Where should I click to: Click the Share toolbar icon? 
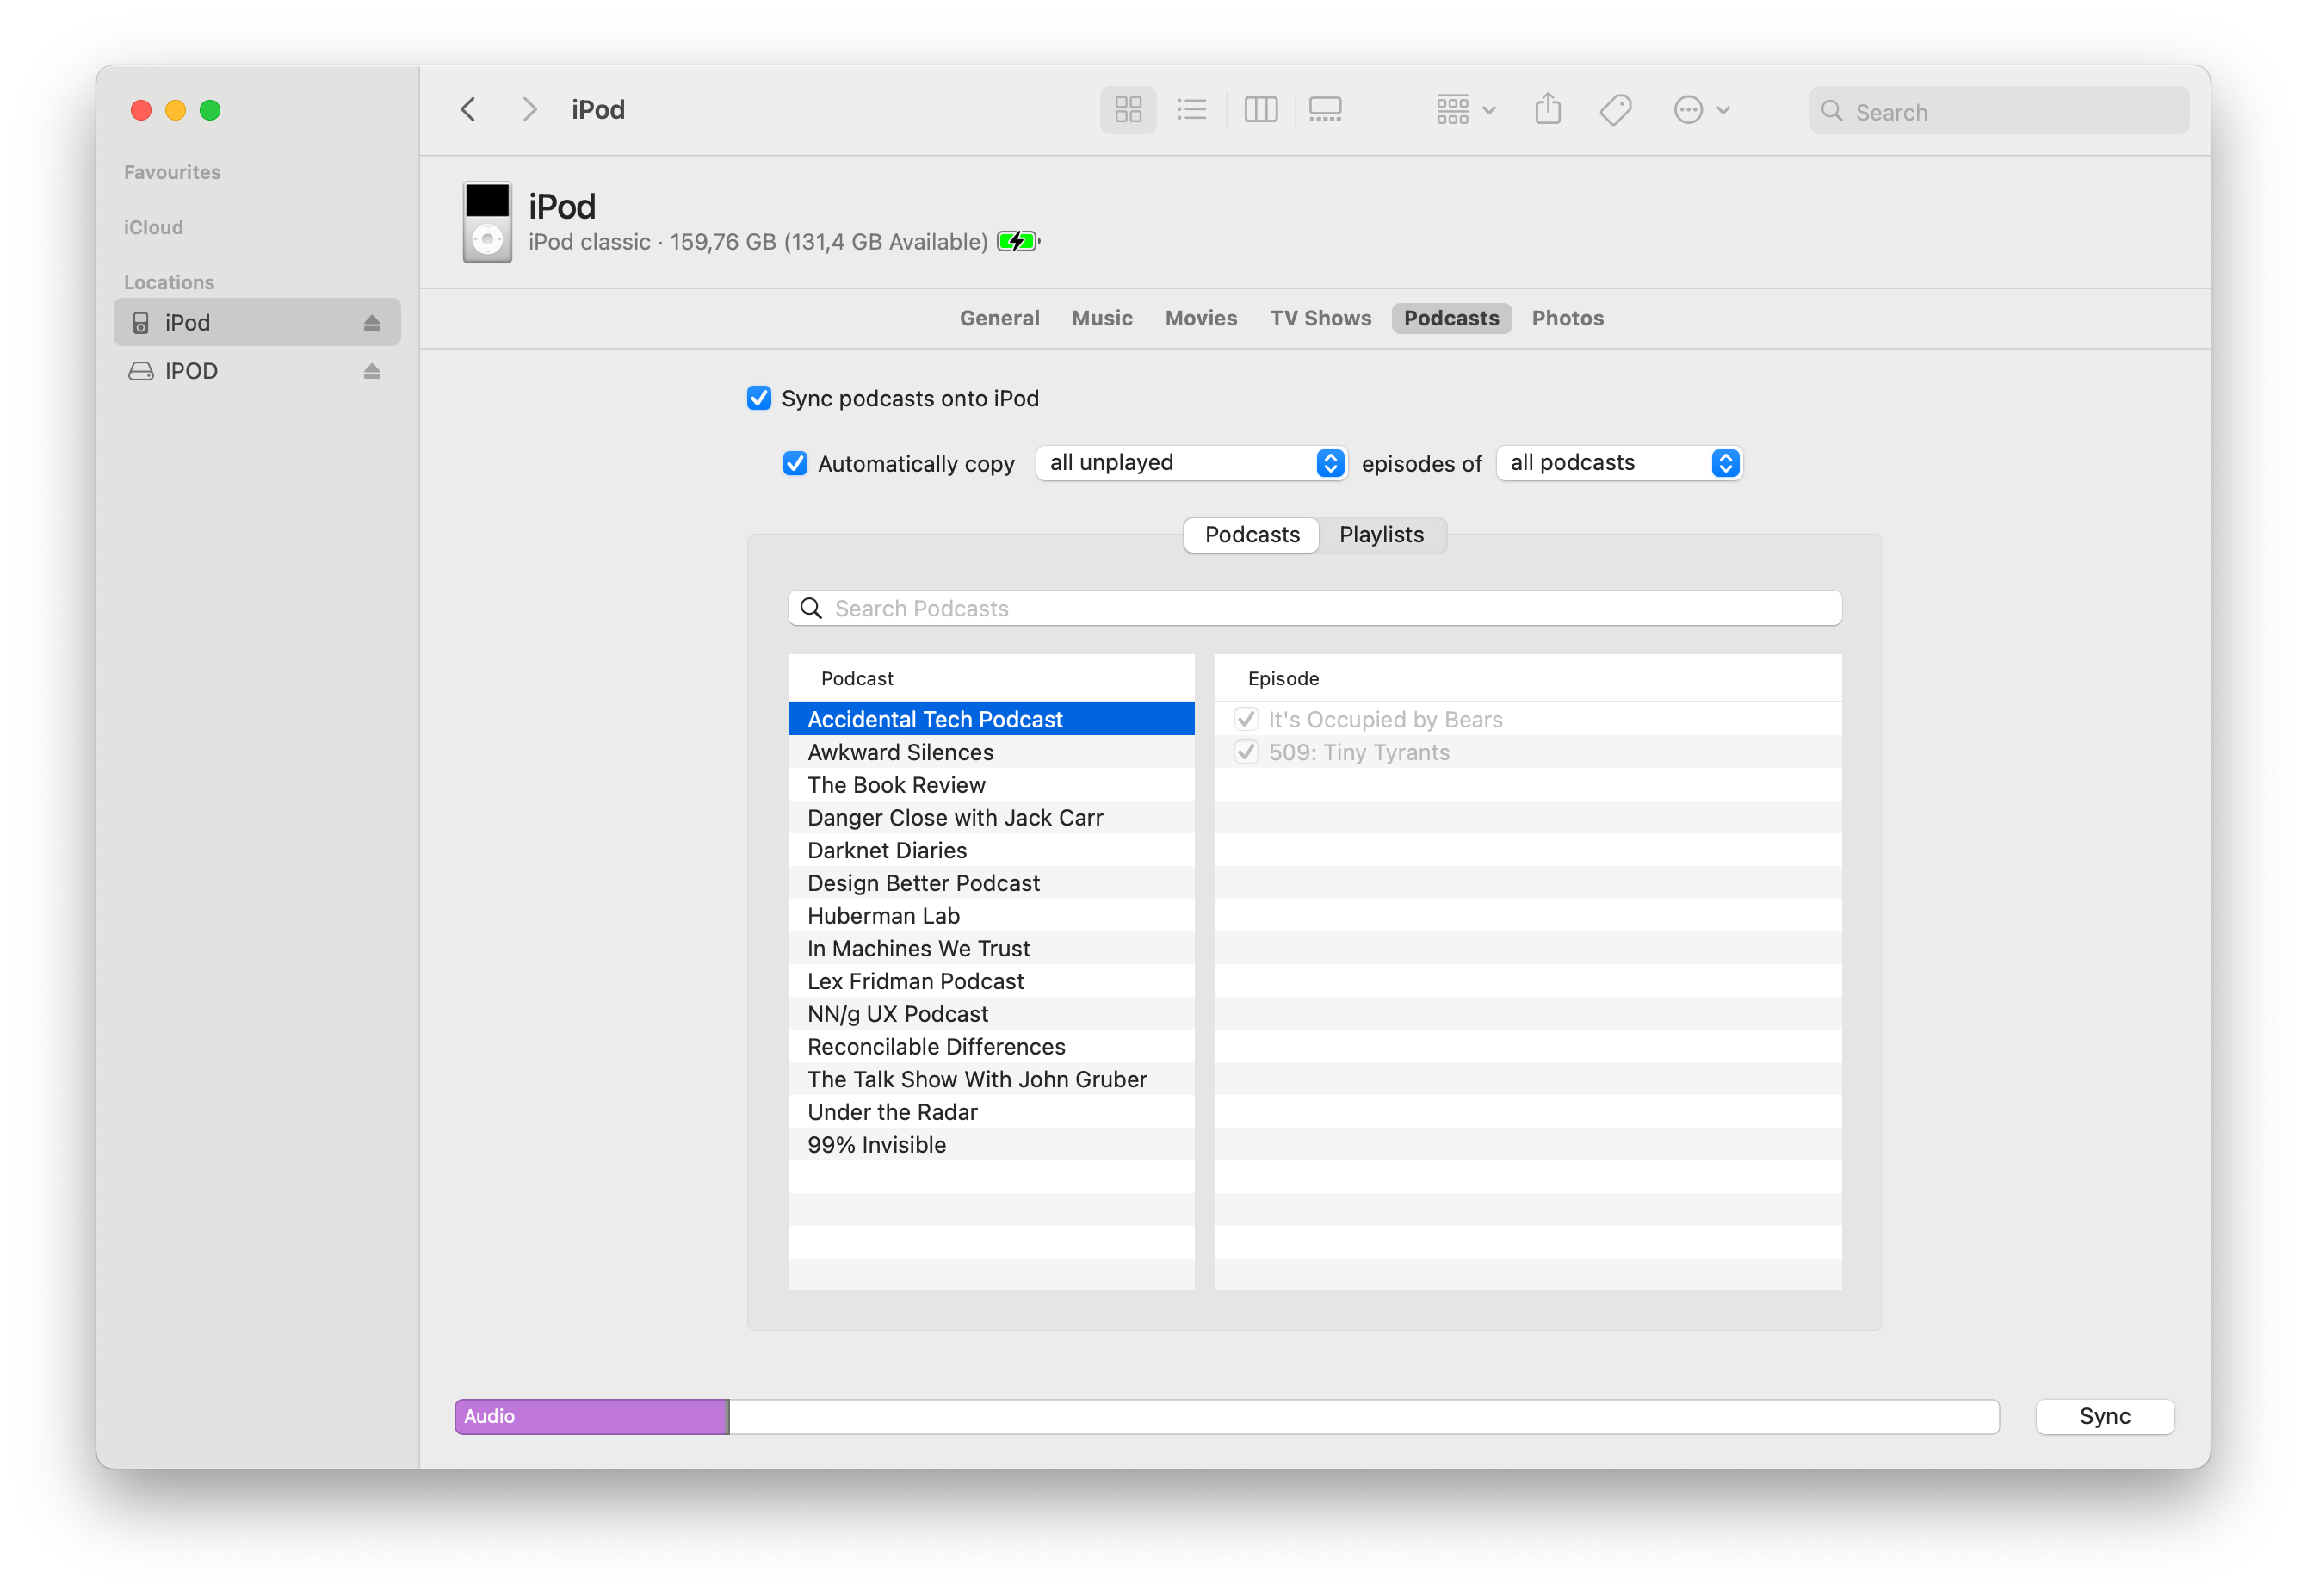[x=1547, y=109]
